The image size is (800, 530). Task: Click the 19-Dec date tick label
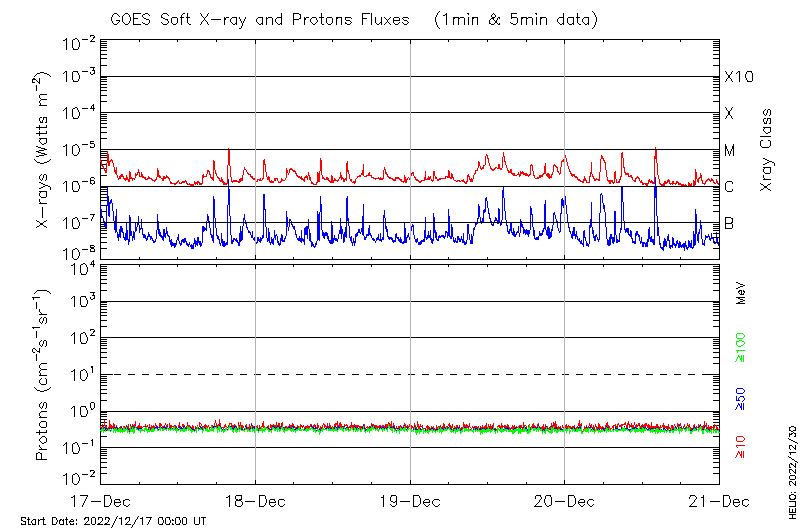click(x=410, y=500)
